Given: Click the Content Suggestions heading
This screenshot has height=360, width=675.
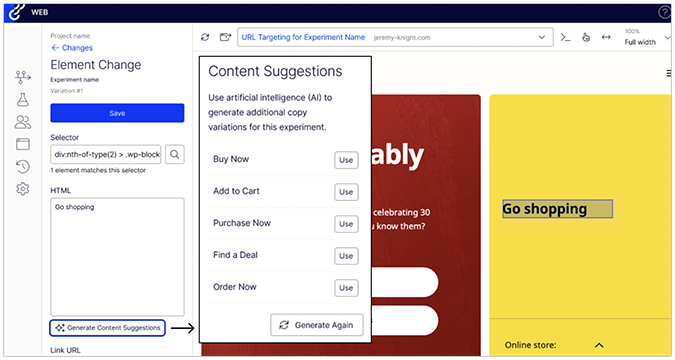Looking at the screenshot, I should tap(275, 71).
